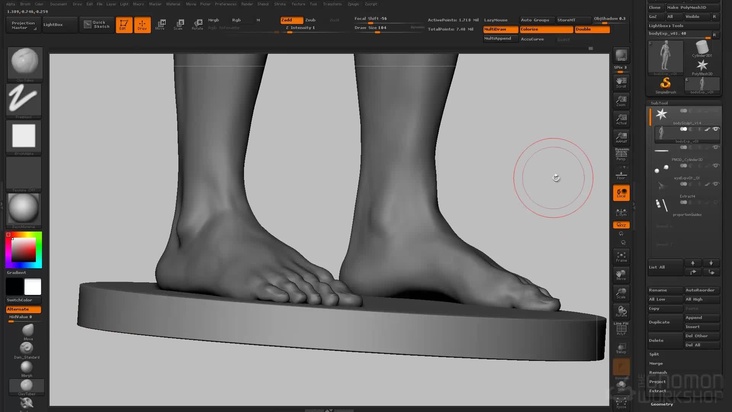This screenshot has height=412, width=732.
Task: Expand the Geometry section
Action: (x=662, y=404)
